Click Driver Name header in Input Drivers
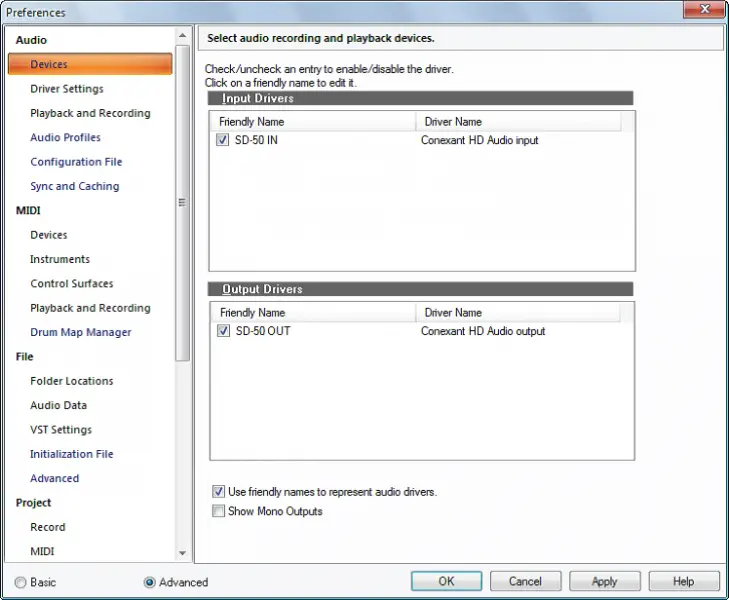The width and height of the screenshot is (729, 600). [518, 122]
